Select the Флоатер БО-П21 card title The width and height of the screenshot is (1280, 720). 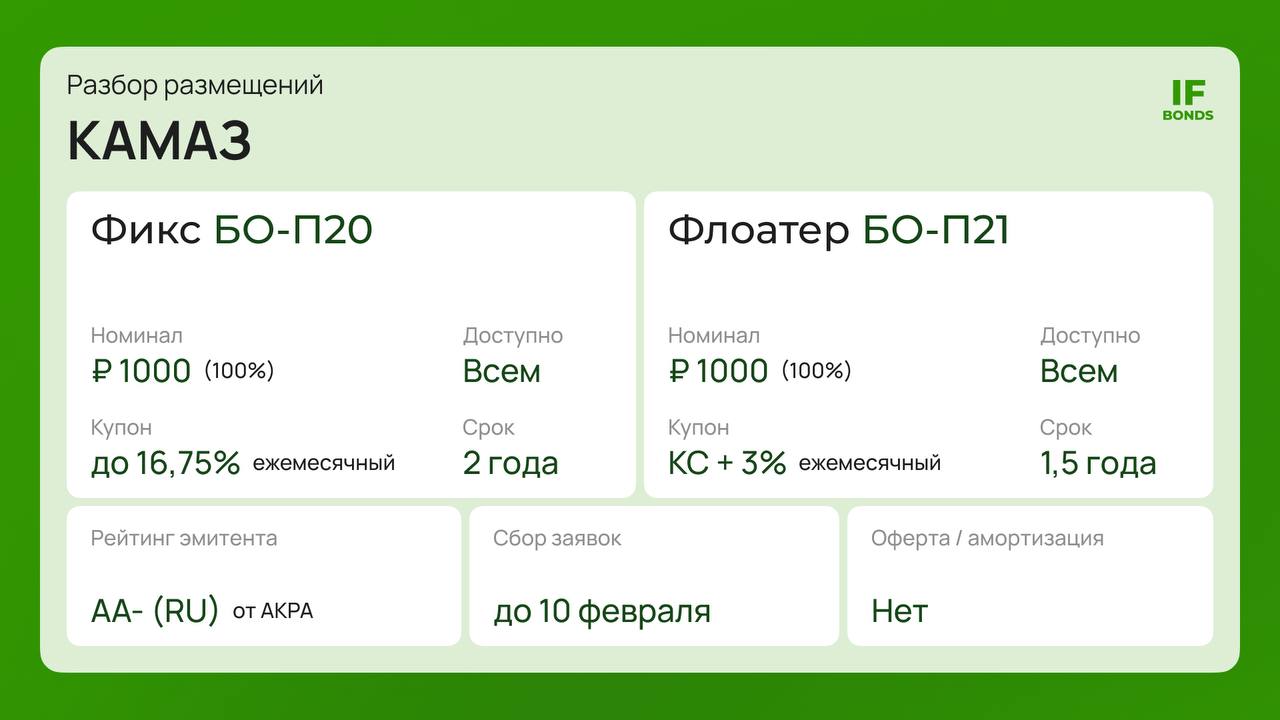click(838, 230)
